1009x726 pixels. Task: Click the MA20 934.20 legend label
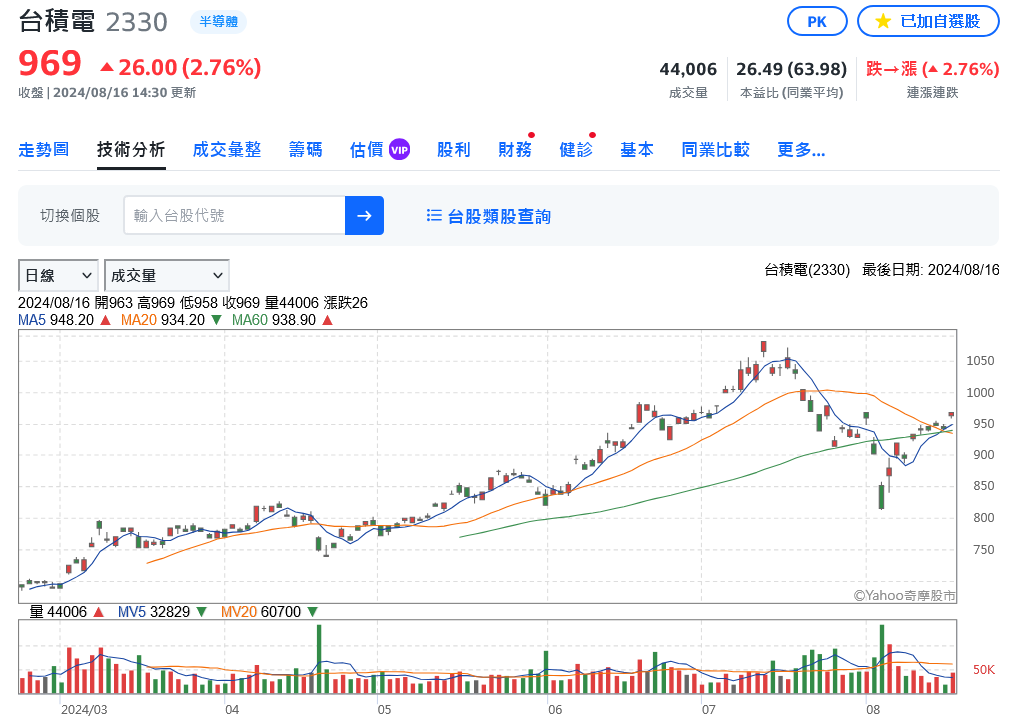point(163,320)
